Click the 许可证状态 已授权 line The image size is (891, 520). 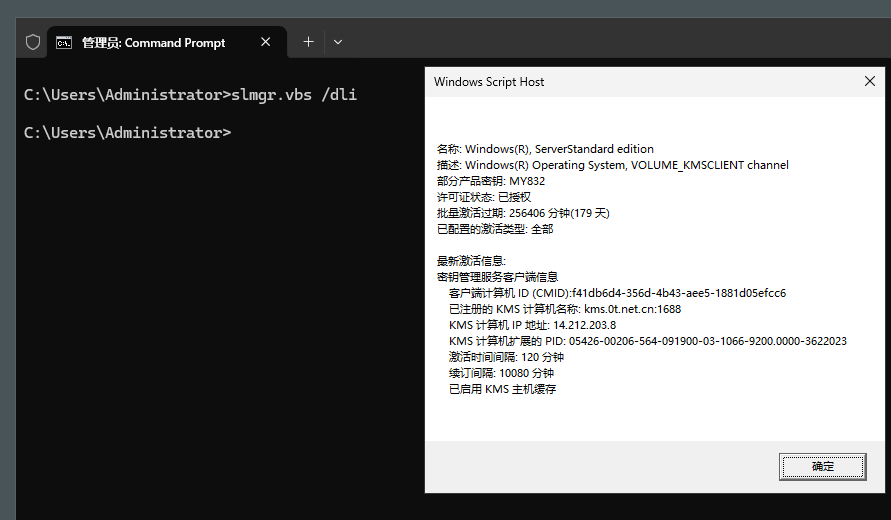click(x=484, y=197)
